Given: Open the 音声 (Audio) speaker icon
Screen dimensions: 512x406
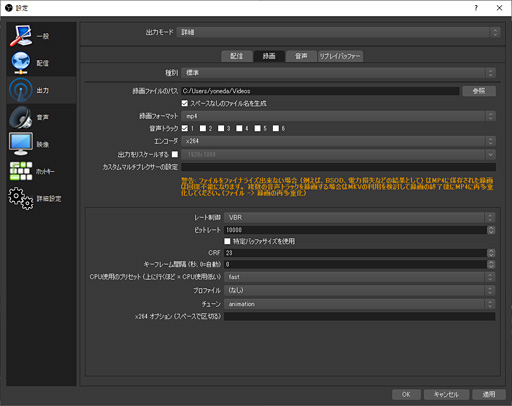Looking at the screenshot, I should (21, 117).
